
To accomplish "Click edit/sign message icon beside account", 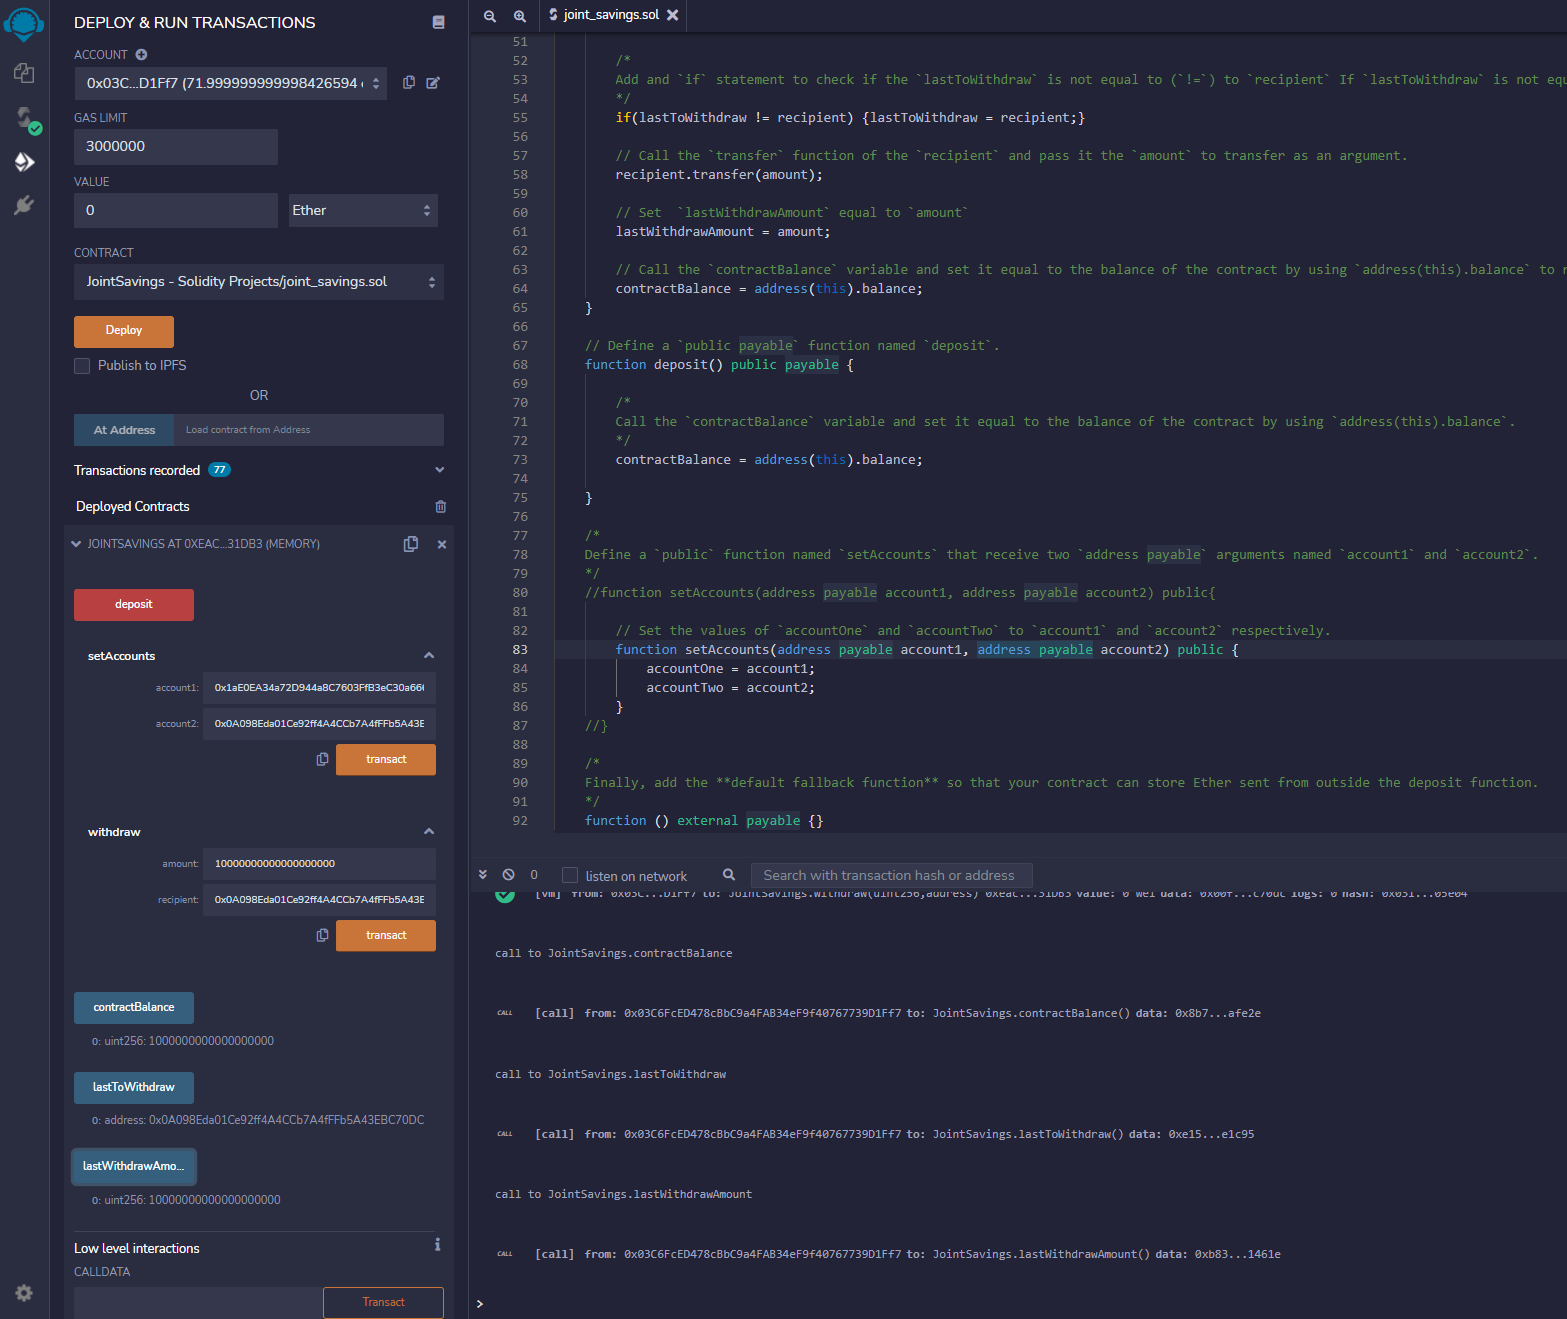I will point(433,82).
